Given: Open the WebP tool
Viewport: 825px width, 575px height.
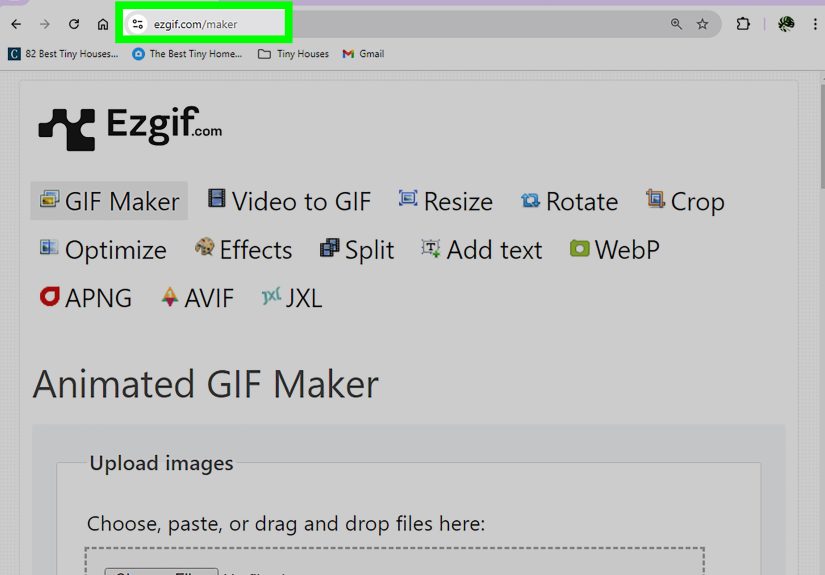Looking at the screenshot, I should [615, 249].
